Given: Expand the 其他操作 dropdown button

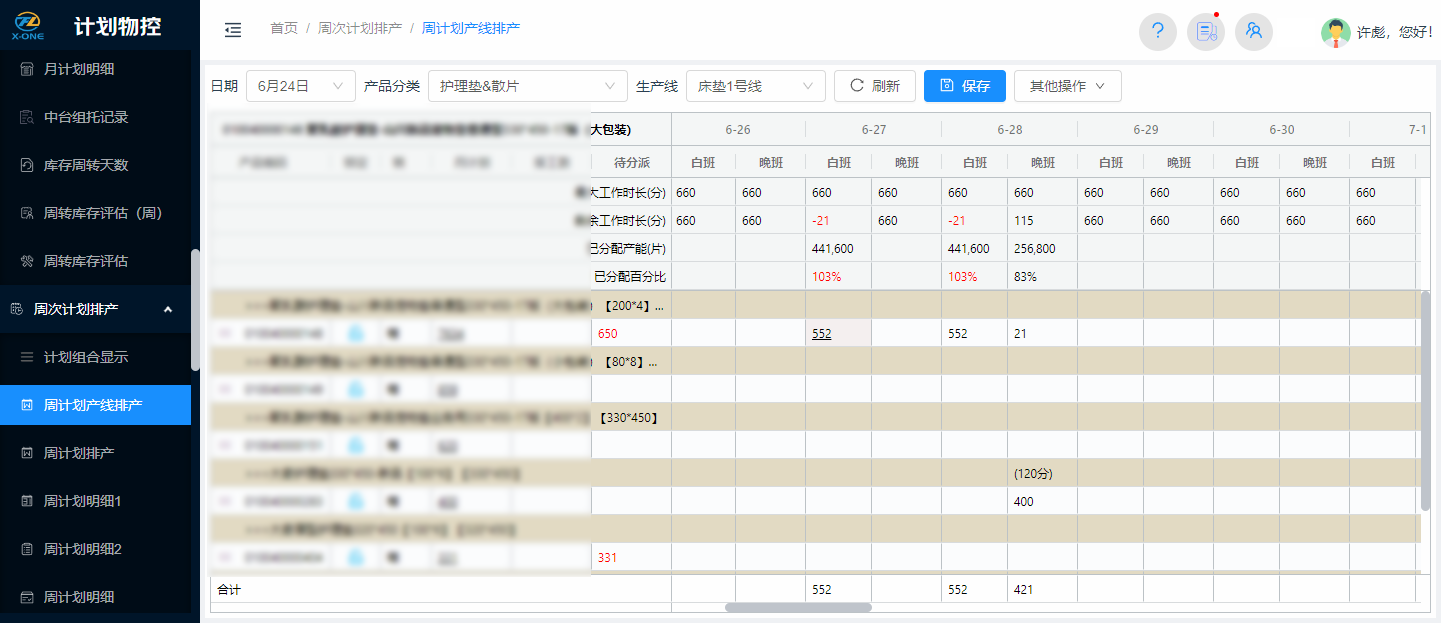Looking at the screenshot, I should click(x=1067, y=86).
